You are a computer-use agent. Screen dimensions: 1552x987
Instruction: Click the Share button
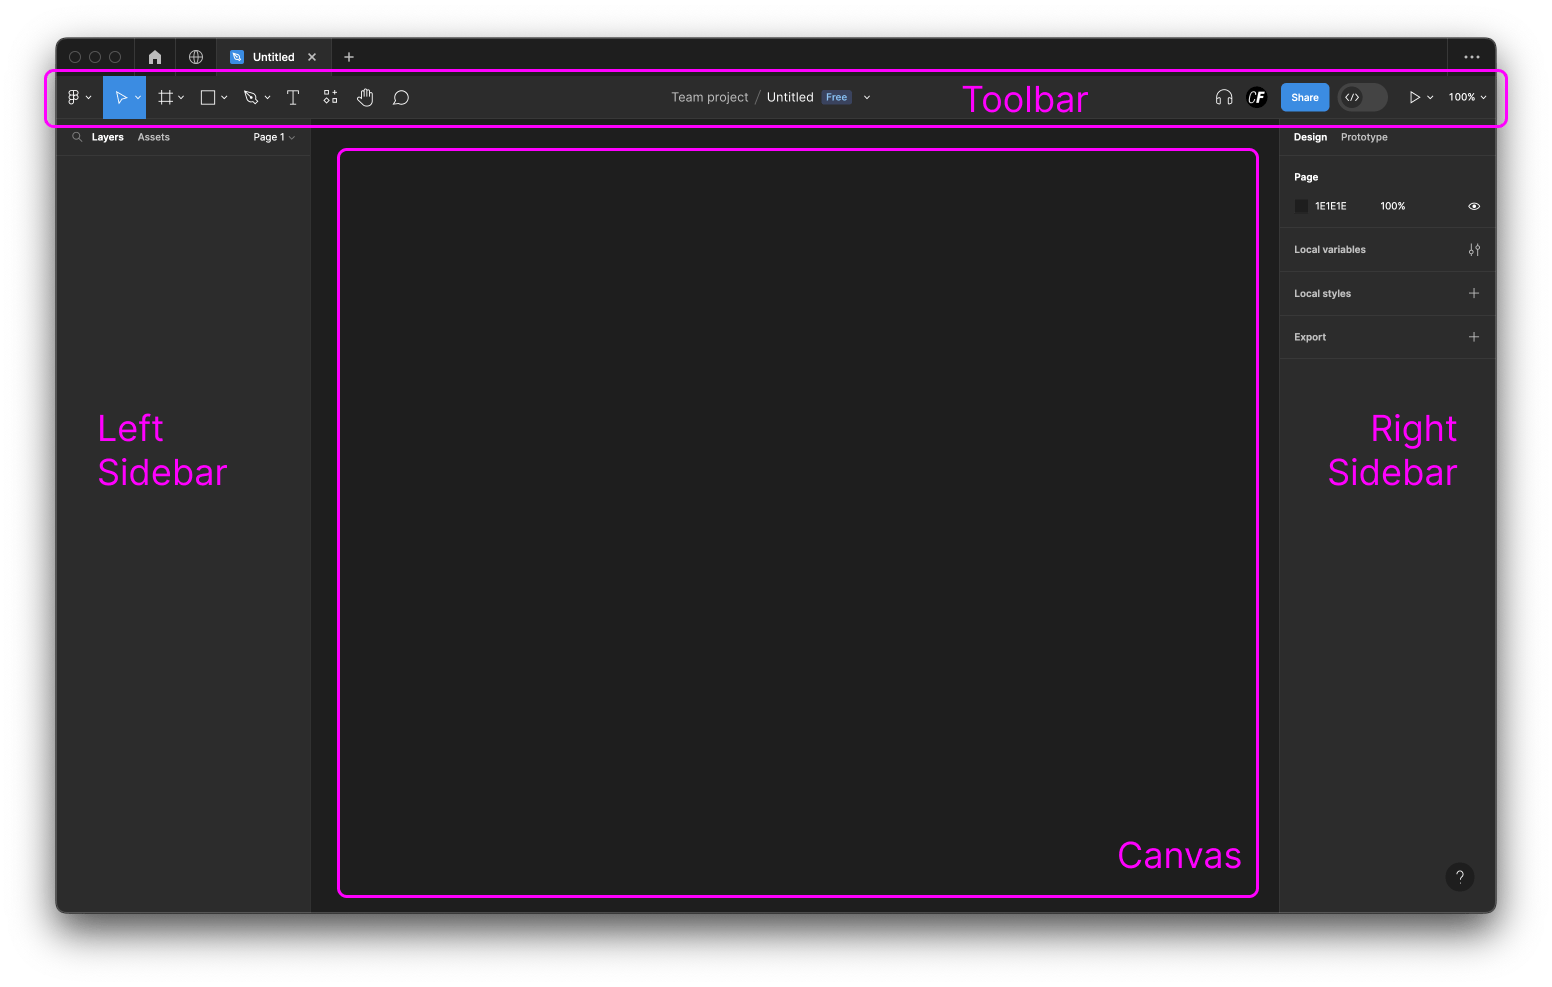click(x=1305, y=97)
